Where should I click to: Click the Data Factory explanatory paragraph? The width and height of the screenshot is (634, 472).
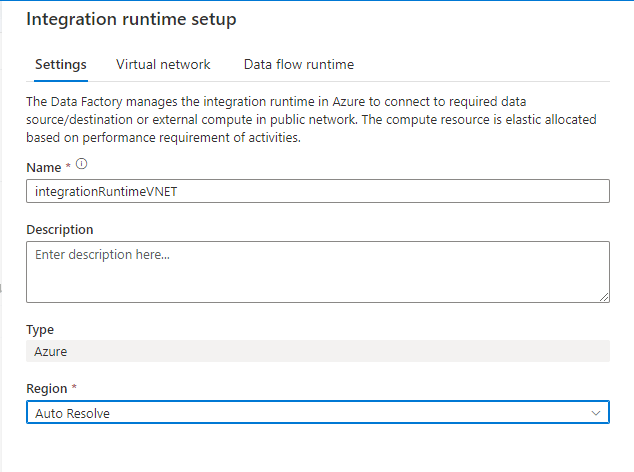311,119
